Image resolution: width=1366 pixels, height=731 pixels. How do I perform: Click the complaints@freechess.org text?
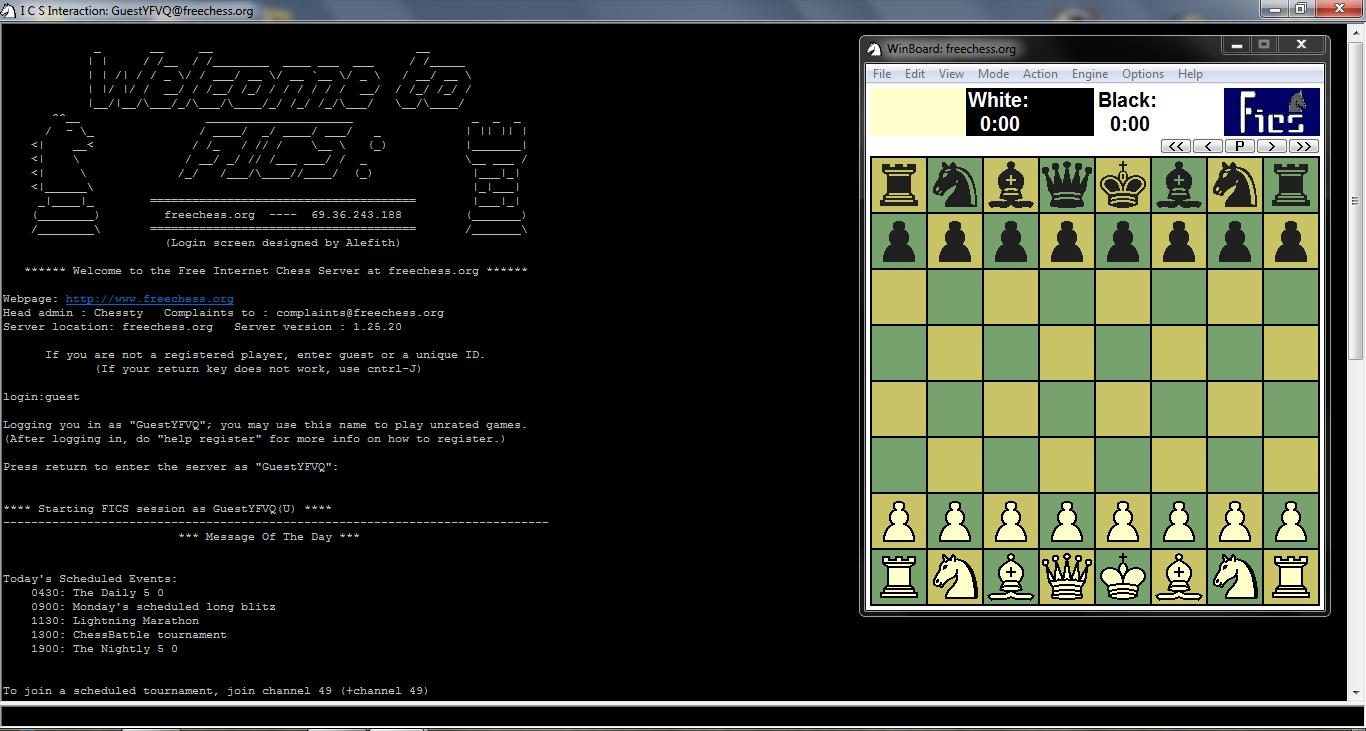click(360, 313)
